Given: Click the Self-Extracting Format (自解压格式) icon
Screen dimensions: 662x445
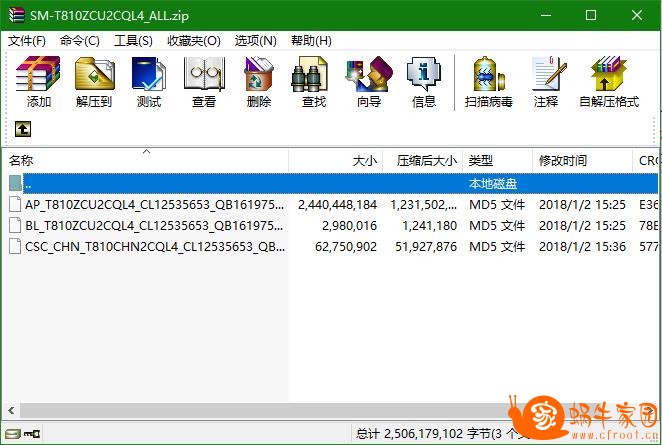Looking at the screenshot, I should click(x=608, y=73).
